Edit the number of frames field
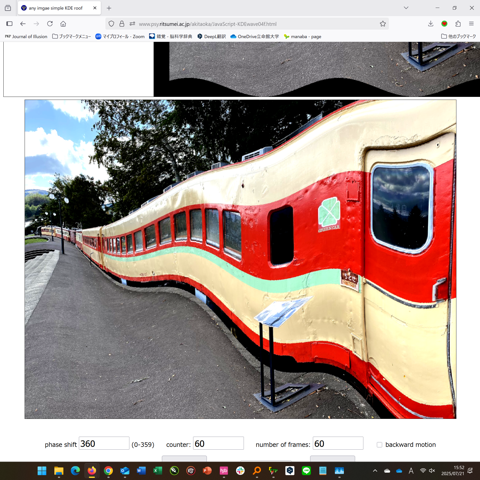 tap(338, 443)
